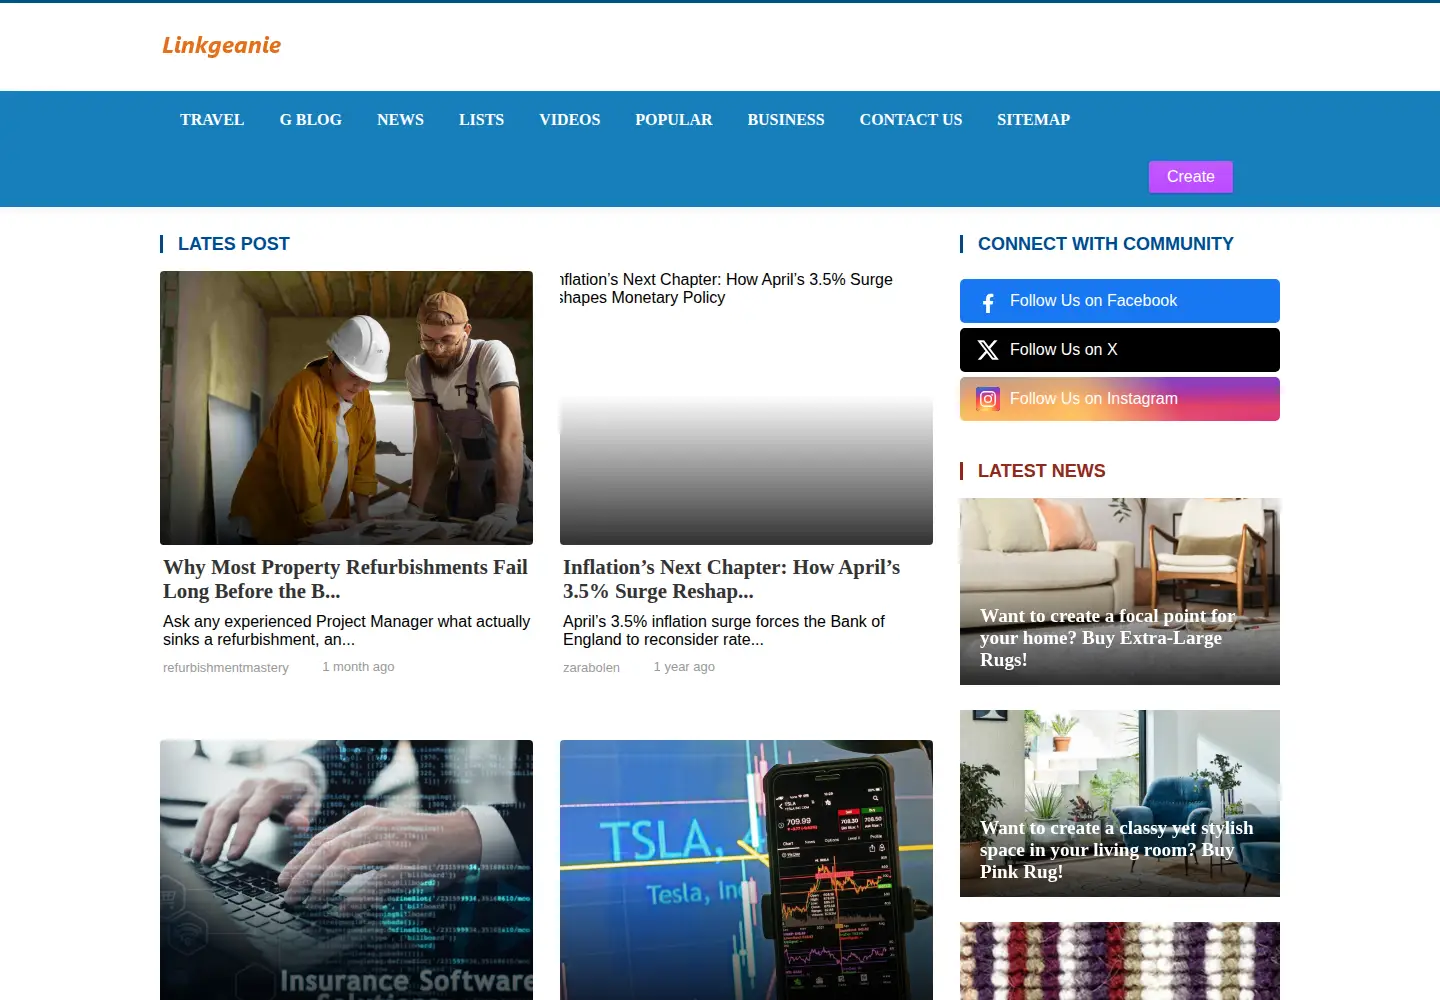Open the POPULAR menu item

click(x=674, y=119)
